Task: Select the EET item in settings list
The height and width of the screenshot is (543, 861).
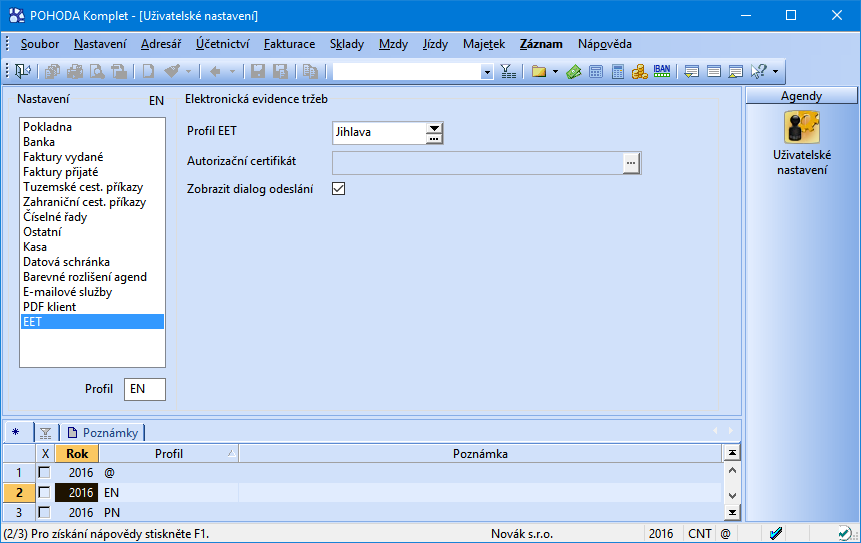Action: [x=92, y=322]
